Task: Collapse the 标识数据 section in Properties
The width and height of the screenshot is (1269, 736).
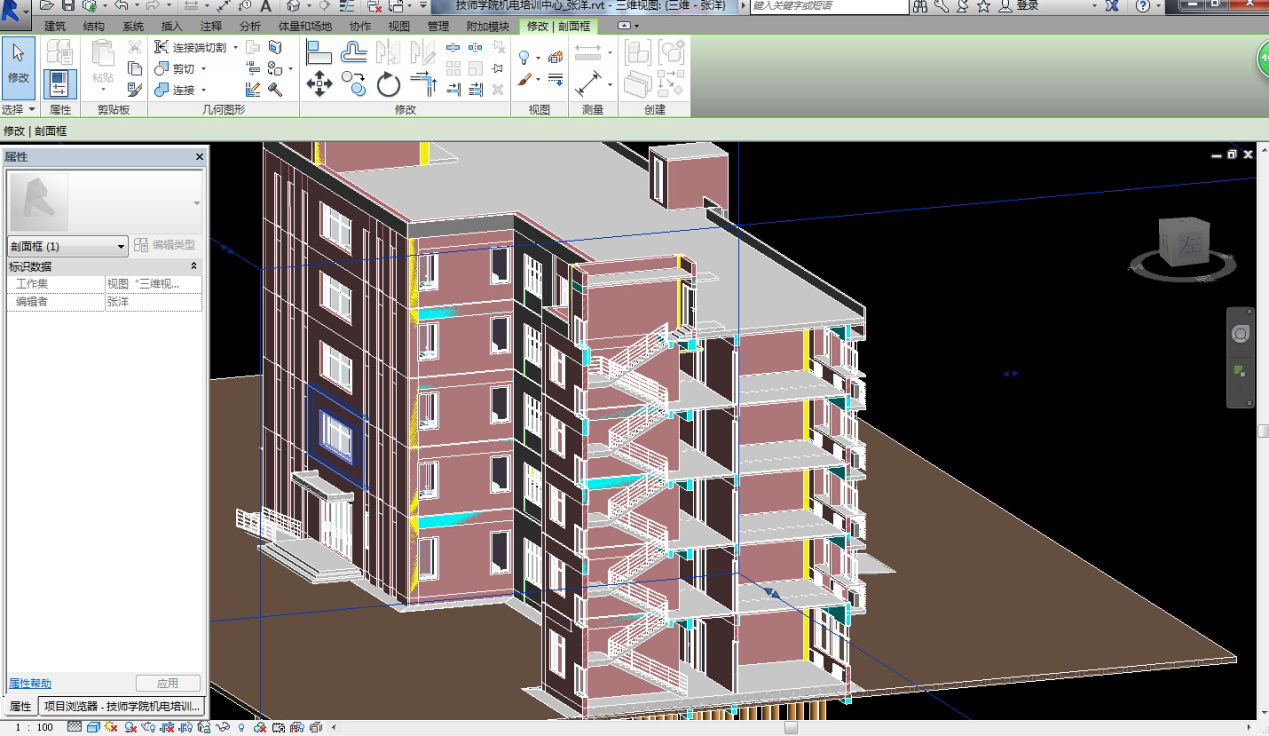Action: (193, 266)
